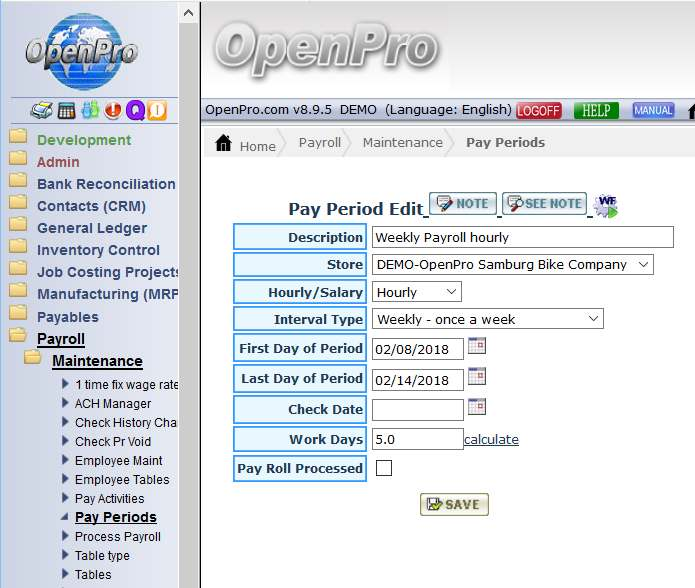This screenshot has height=588, width=695.
Task: Open calendar picker for First Day of Period
Action: tap(477, 347)
